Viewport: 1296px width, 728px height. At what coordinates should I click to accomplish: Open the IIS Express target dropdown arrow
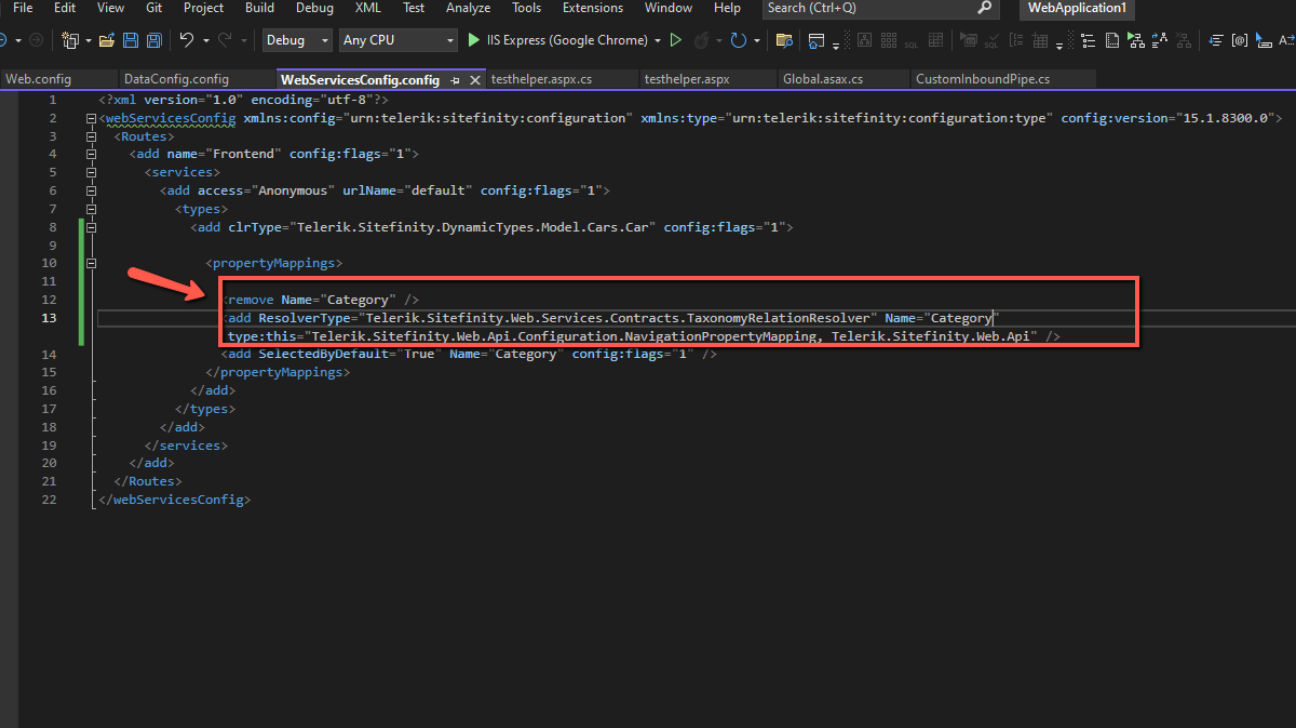[x=657, y=40]
